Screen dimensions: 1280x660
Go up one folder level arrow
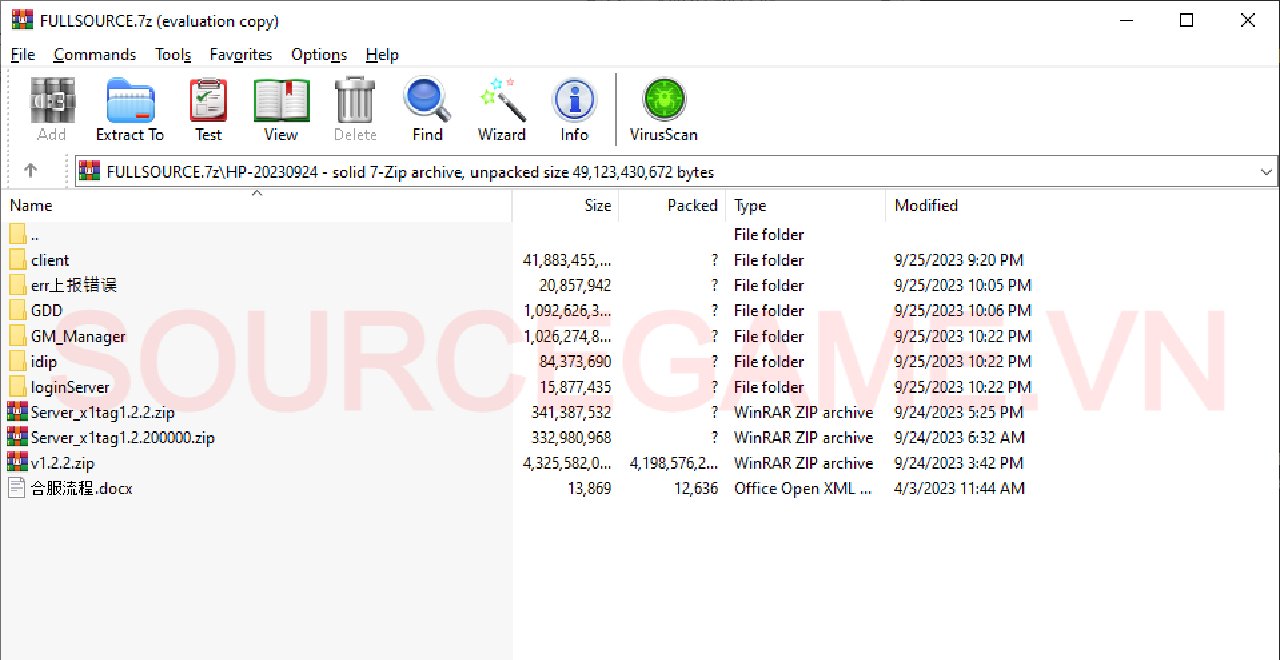click(30, 171)
